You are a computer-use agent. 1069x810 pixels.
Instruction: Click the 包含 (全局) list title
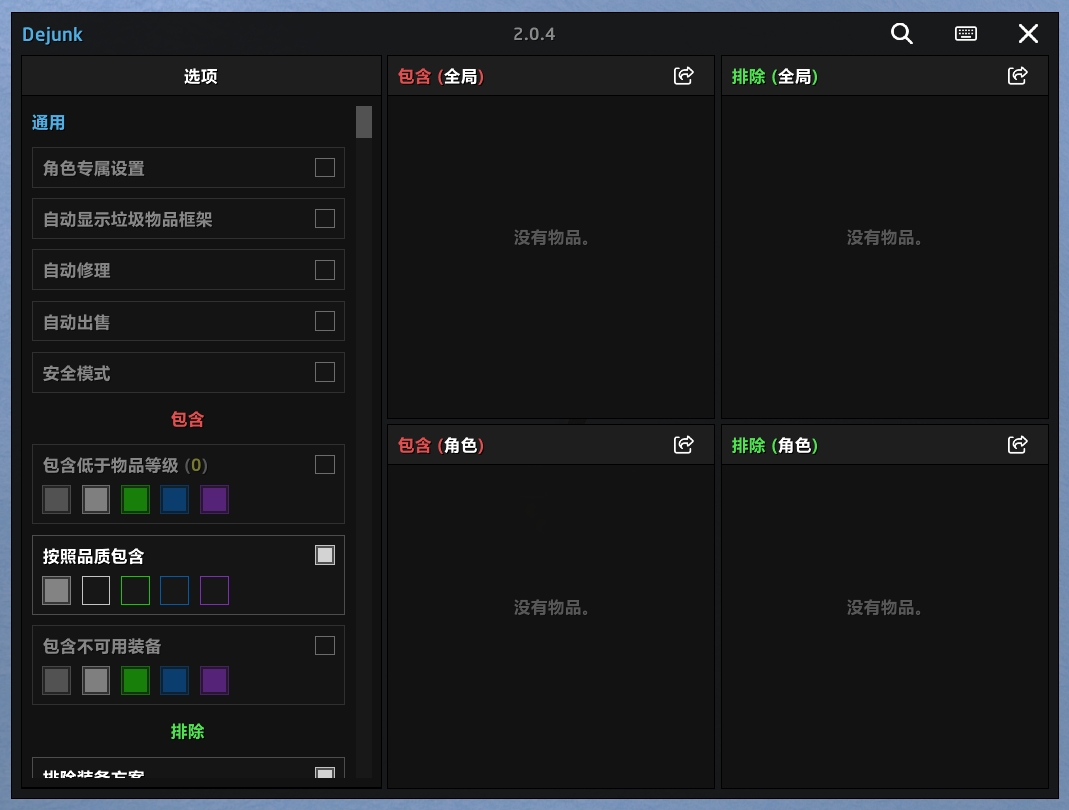click(441, 76)
